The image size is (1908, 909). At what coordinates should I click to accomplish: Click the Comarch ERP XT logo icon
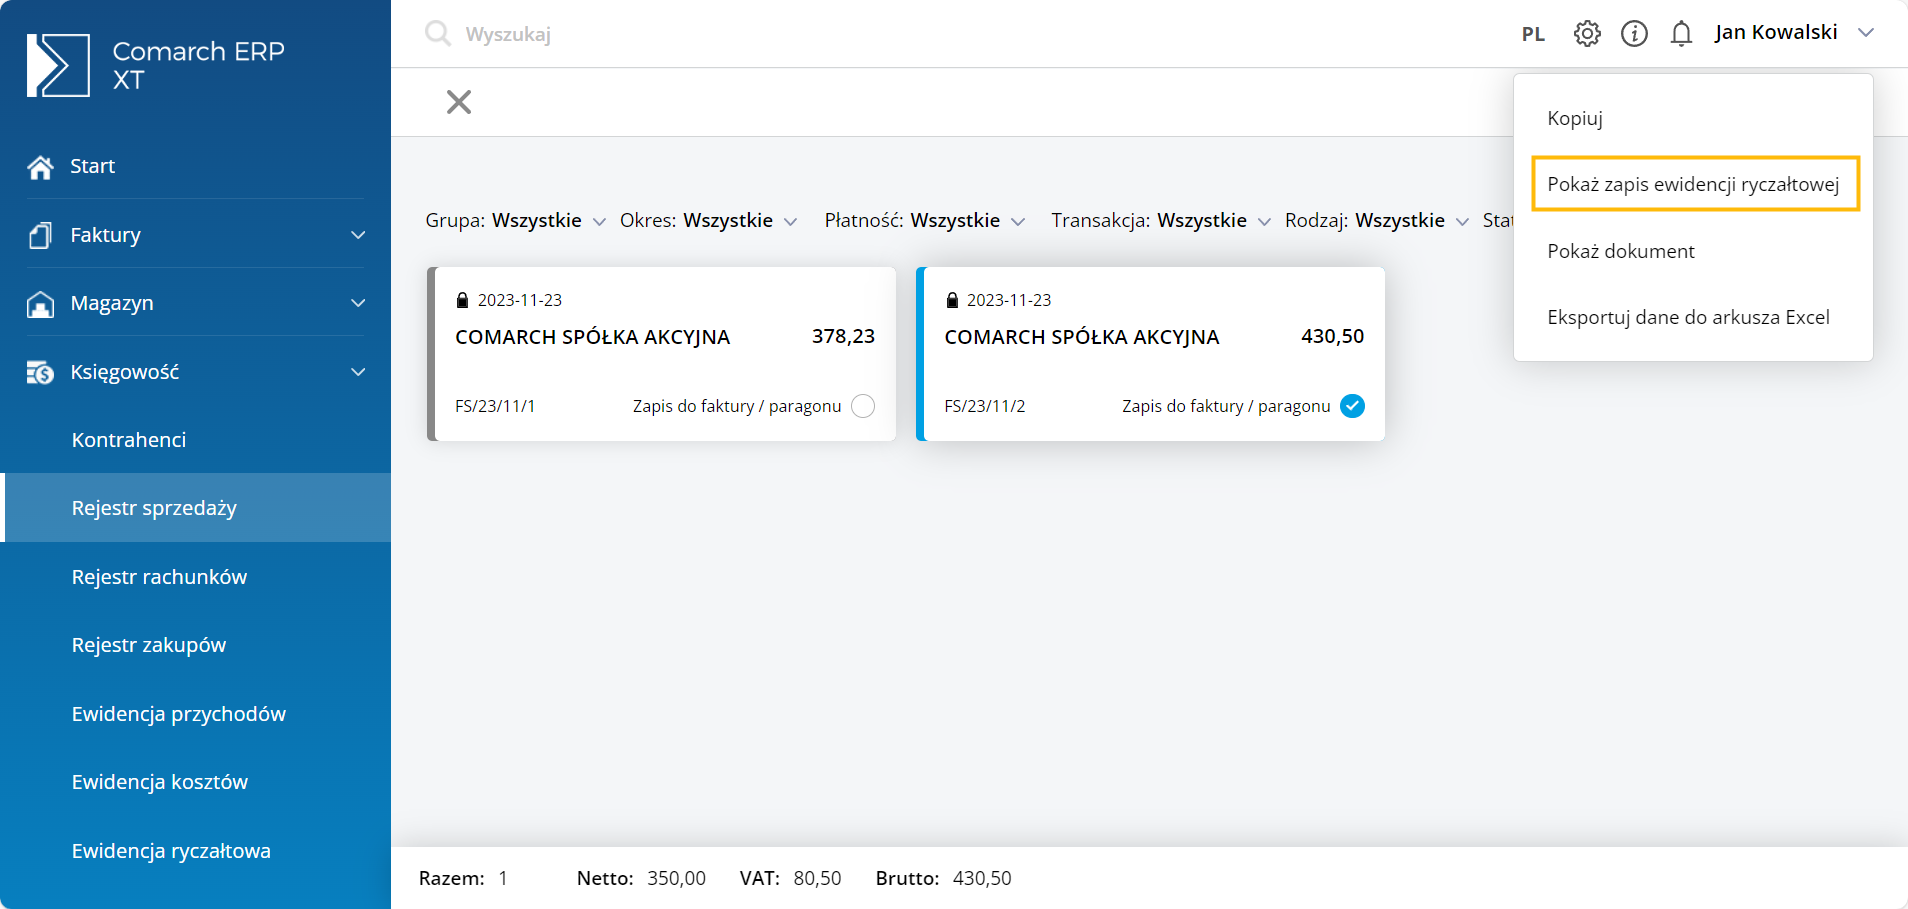point(58,66)
